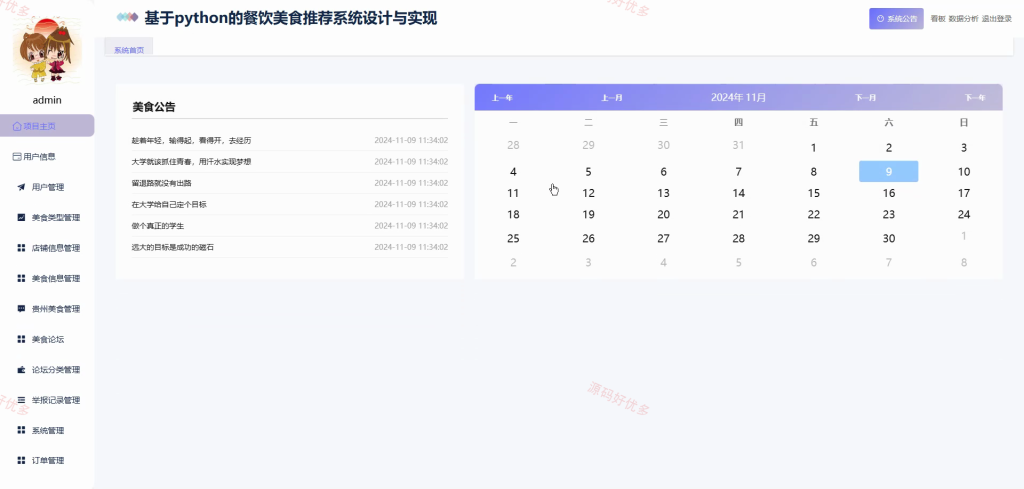Select November 10 in calendar
This screenshot has height=489, width=1024.
pyautogui.click(x=964, y=172)
